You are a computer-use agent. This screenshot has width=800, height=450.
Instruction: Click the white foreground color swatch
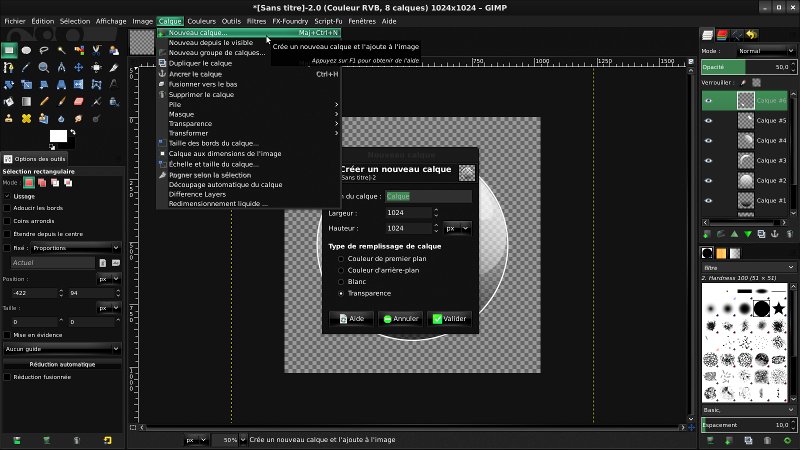pyautogui.click(x=58, y=136)
